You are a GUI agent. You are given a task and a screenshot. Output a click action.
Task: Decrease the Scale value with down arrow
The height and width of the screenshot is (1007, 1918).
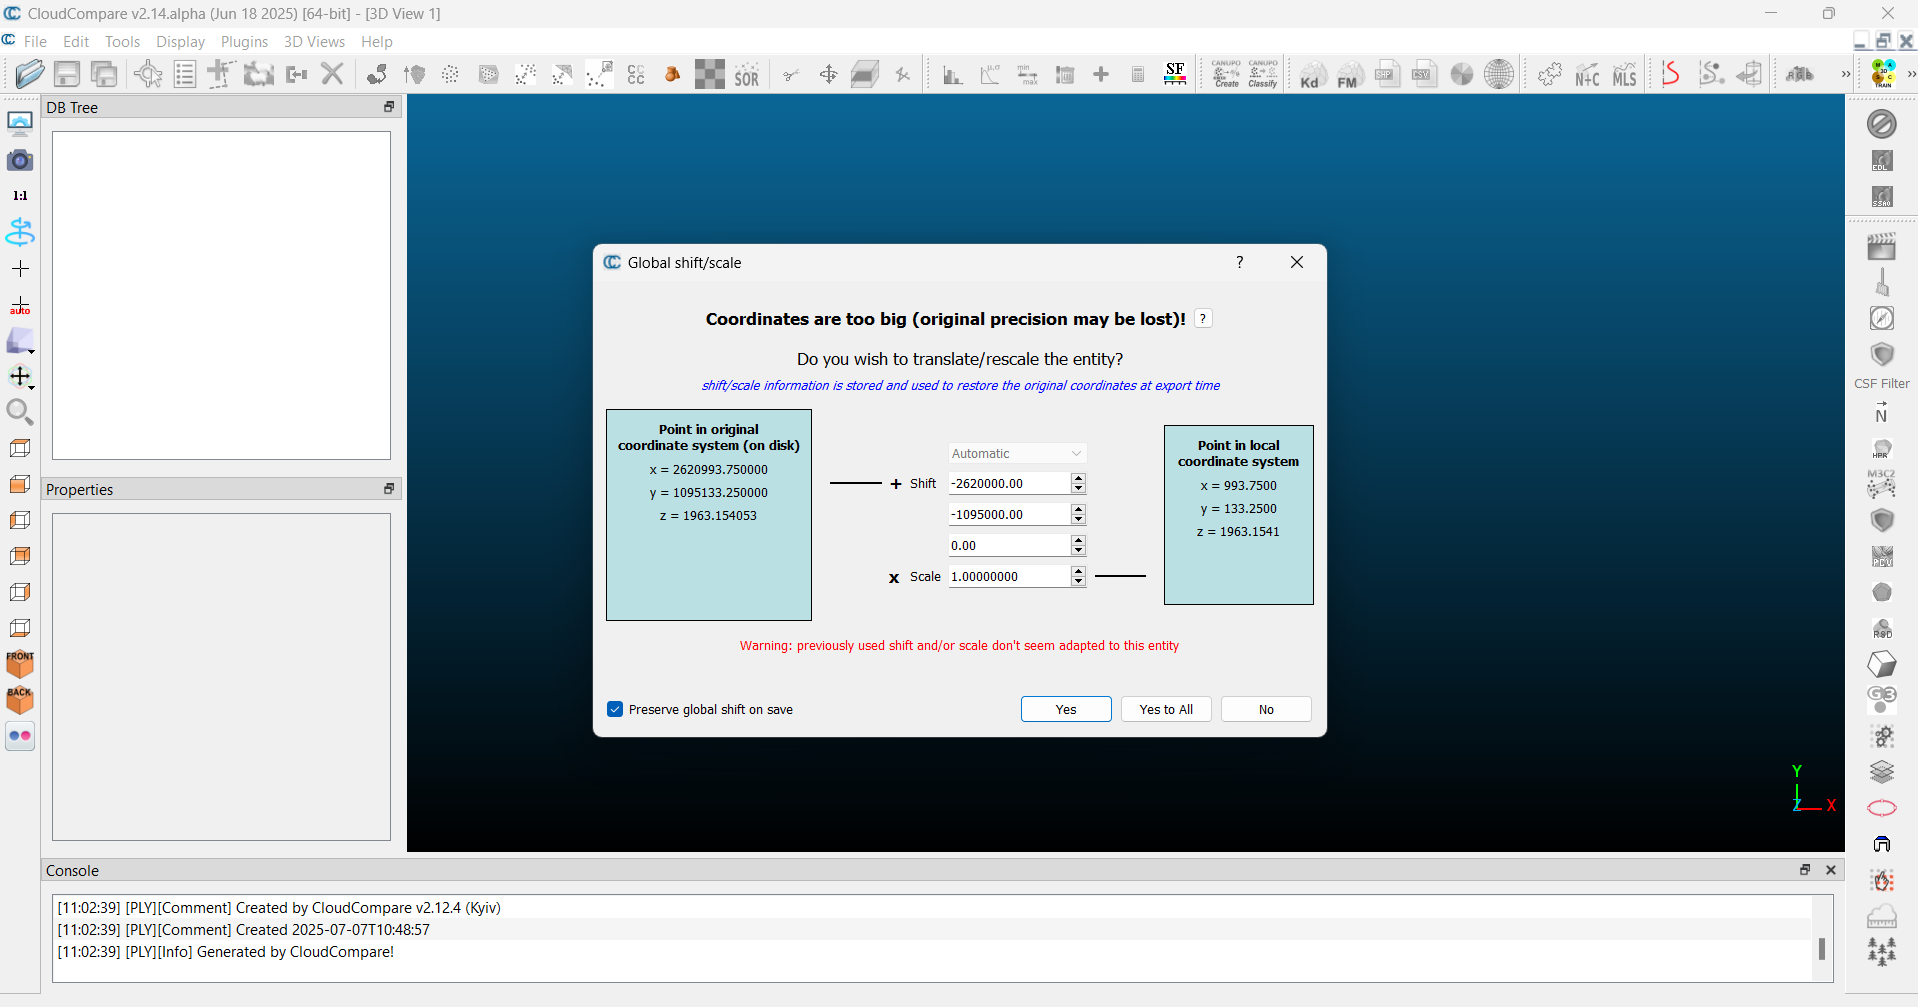pos(1078,582)
